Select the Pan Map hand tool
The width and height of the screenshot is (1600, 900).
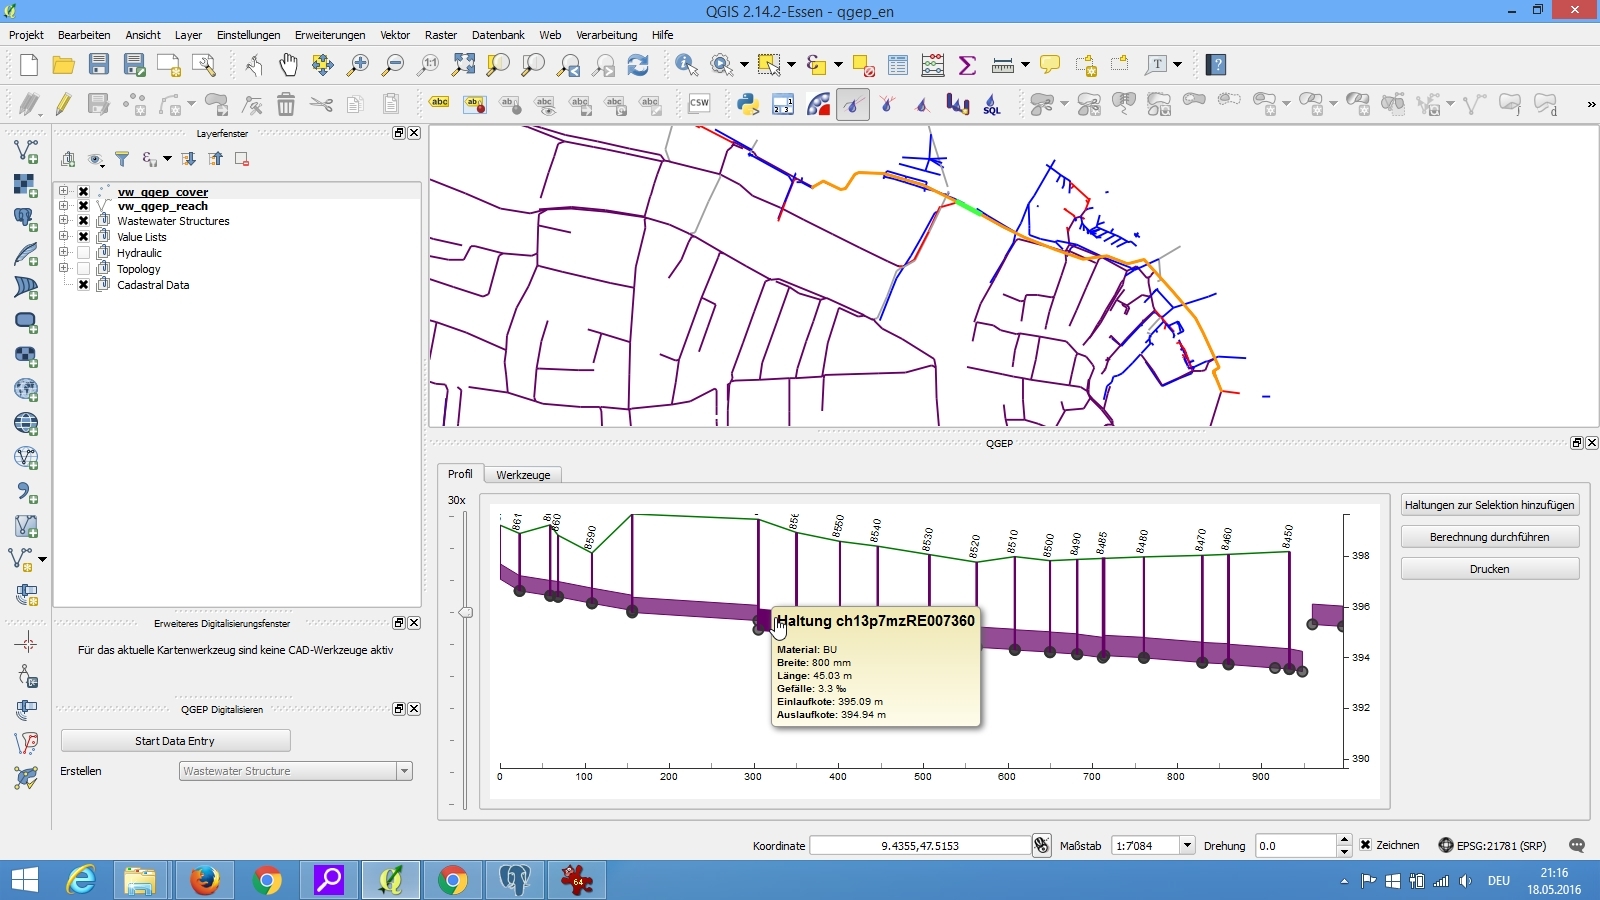pyautogui.click(x=288, y=65)
